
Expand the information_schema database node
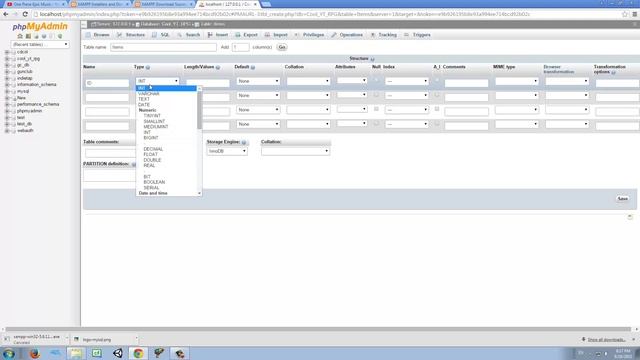click(x=7, y=84)
